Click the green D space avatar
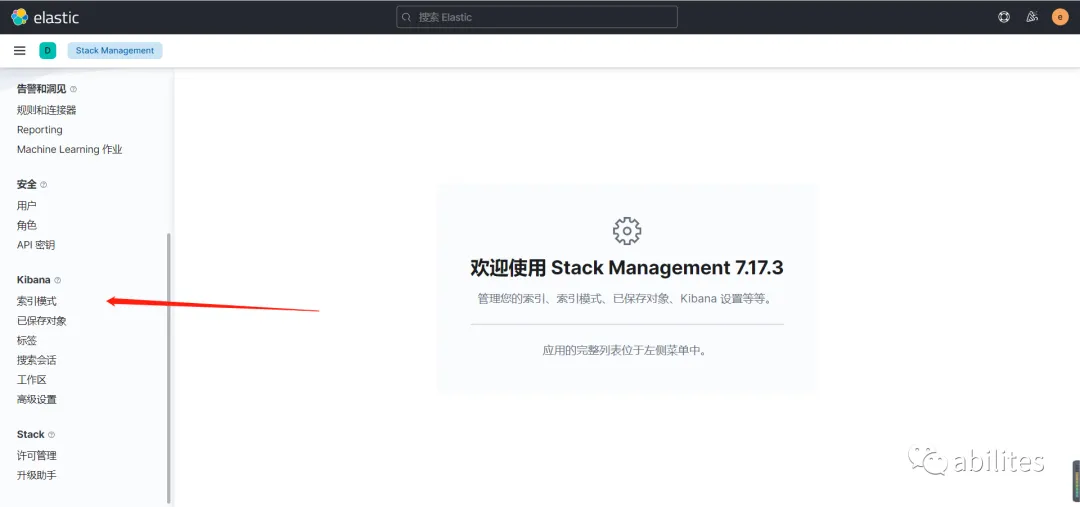Viewport: 1080px width, 507px height. [48, 50]
